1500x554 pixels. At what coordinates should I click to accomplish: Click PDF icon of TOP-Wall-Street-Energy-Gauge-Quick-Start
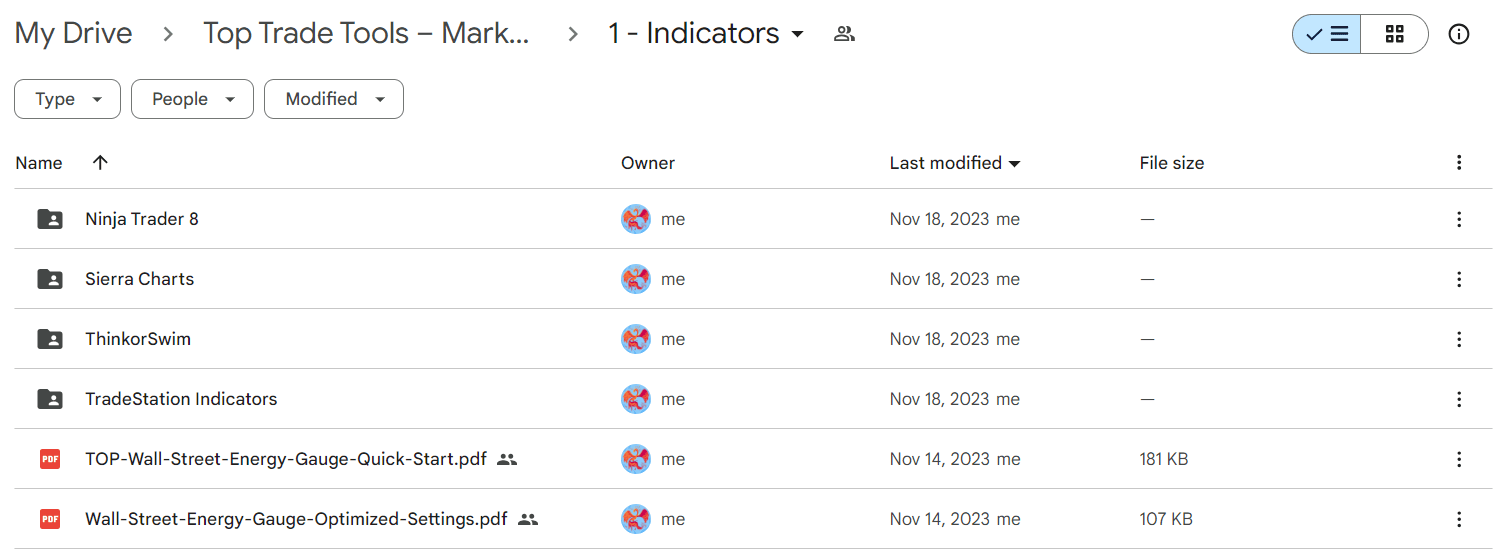pyautogui.click(x=50, y=459)
